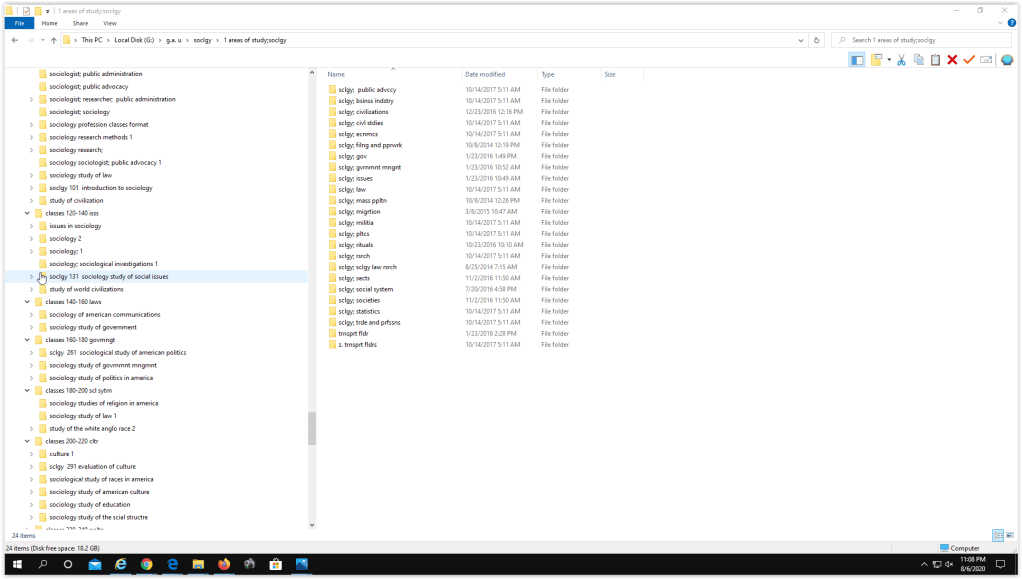Expand 'sociology study of law' tree node
The width and height of the screenshot is (1022, 579).
click(31, 175)
